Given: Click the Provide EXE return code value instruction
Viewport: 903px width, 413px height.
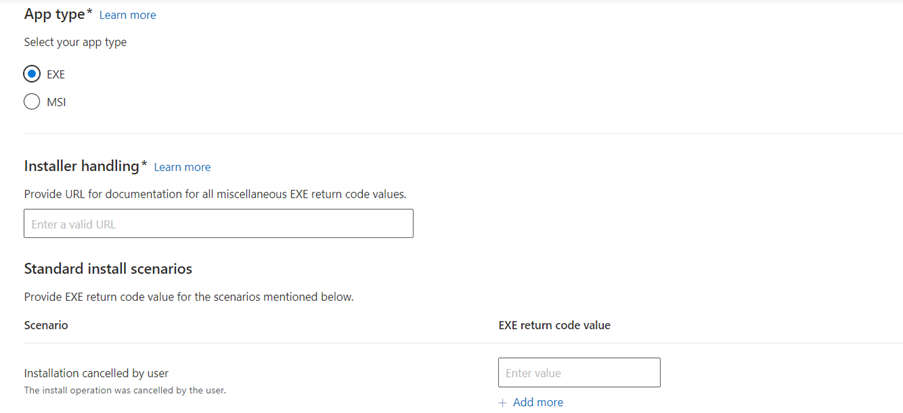Looking at the screenshot, I should point(188,297).
